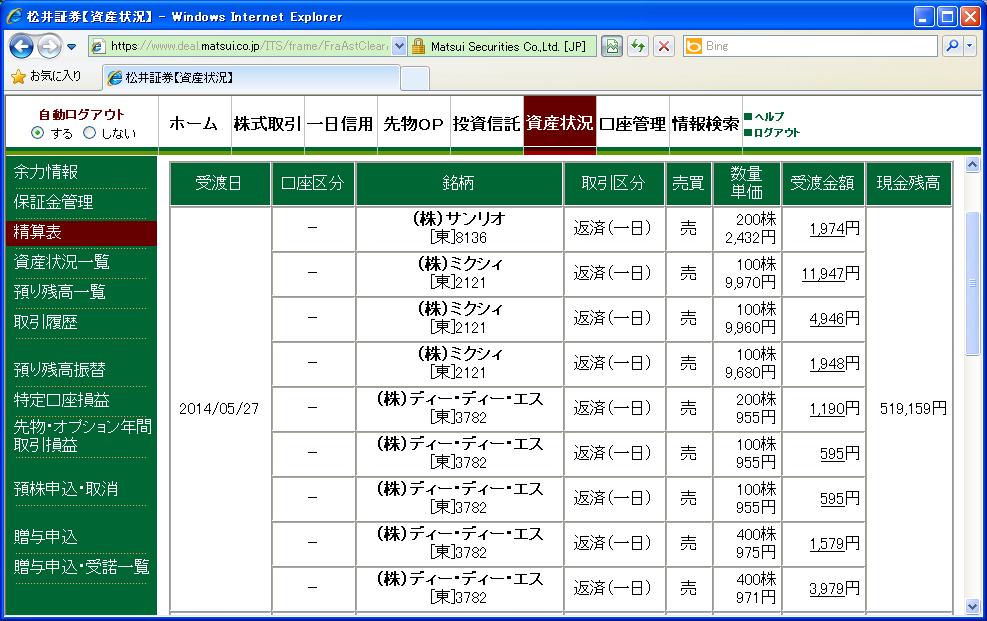Click the ログアウト link
987x621 pixels.
(x=776, y=133)
